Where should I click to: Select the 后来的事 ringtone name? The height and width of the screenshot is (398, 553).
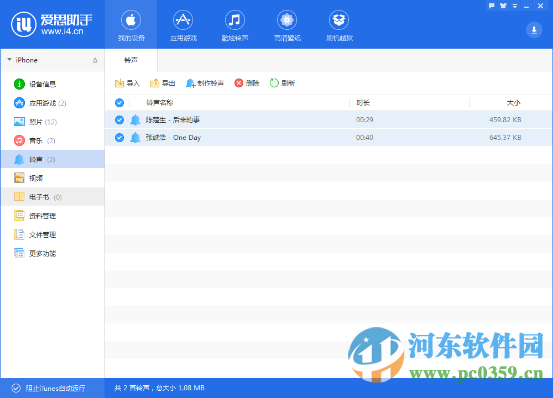tap(173, 120)
